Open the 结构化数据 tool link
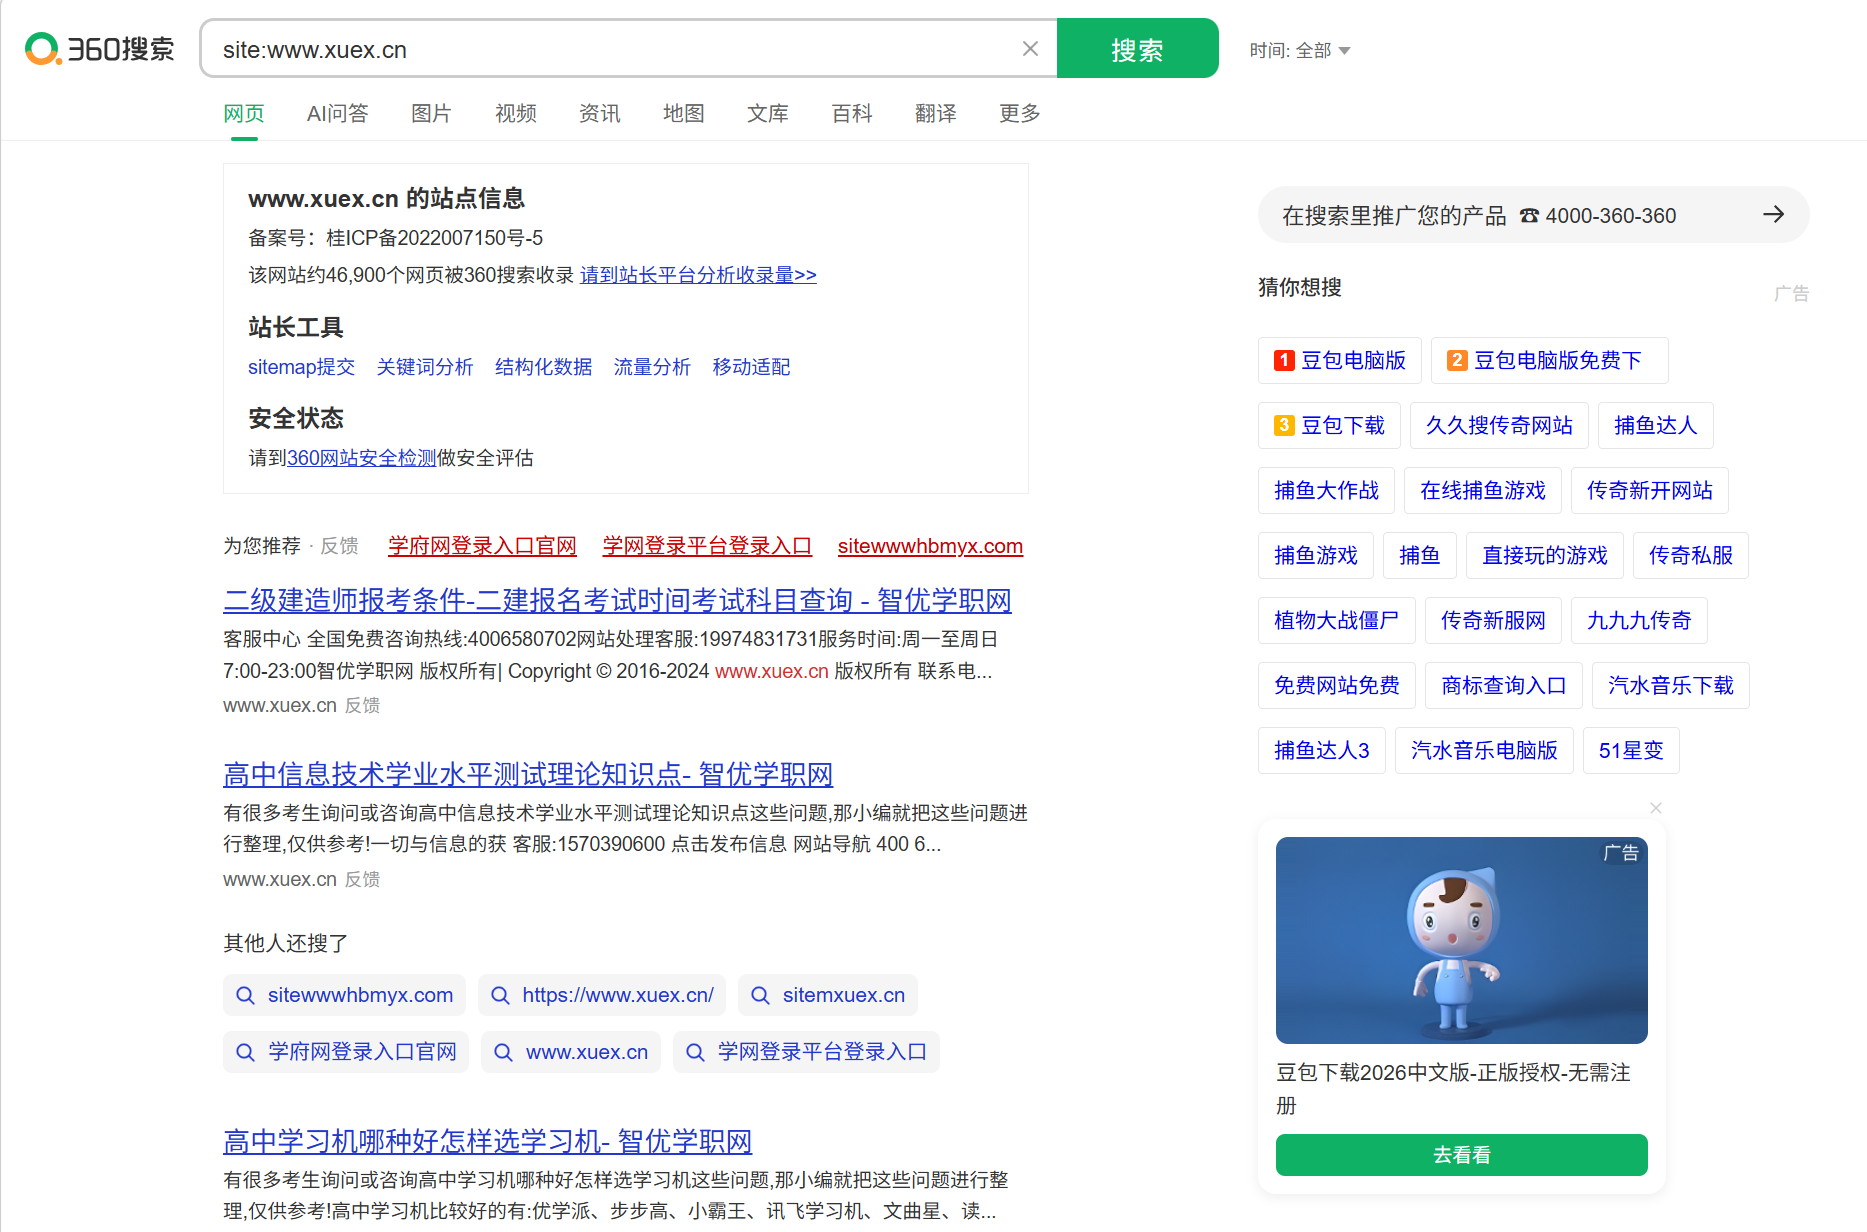Image resolution: width=1867 pixels, height=1232 pixels. pos(544,367)
